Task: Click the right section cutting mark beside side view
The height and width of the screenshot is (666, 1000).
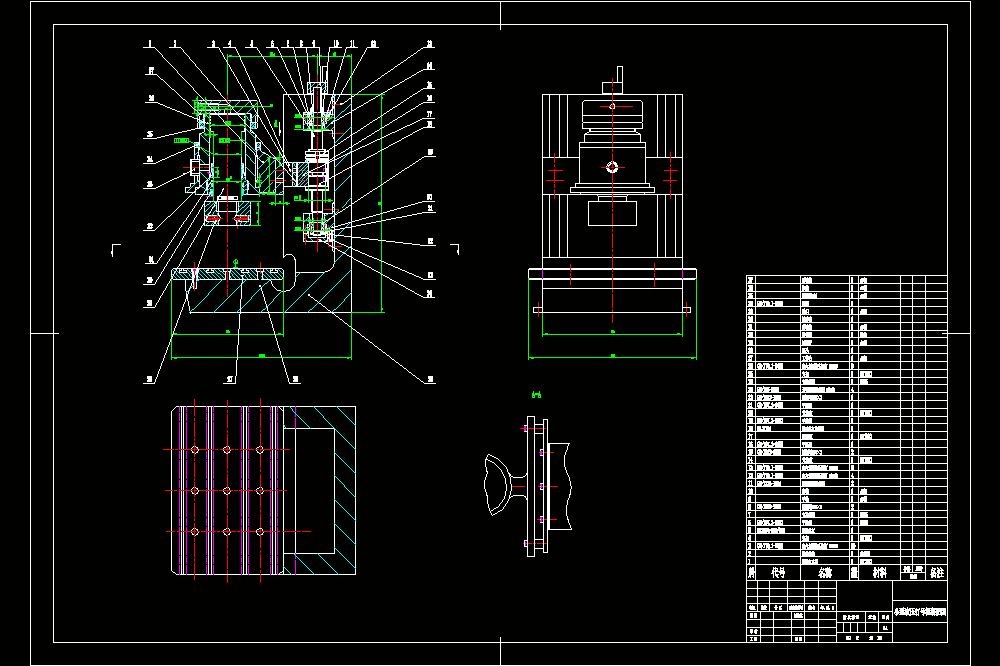Action: pyautogui.click(x=455, y=249)
